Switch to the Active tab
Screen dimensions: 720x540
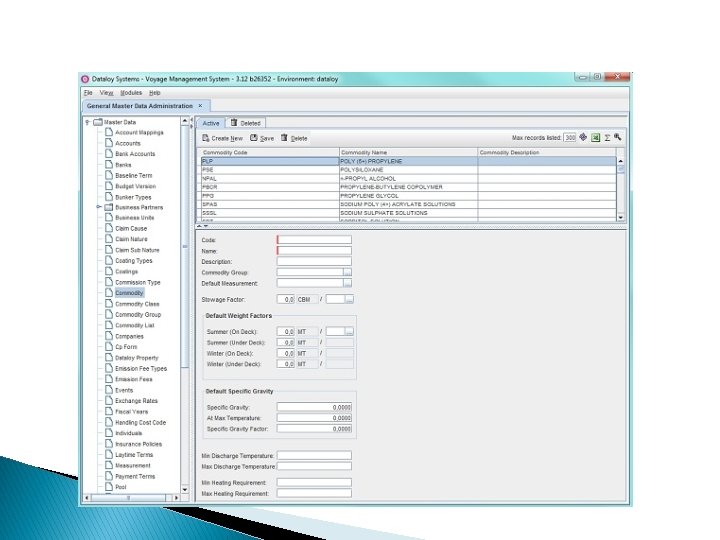211,123
